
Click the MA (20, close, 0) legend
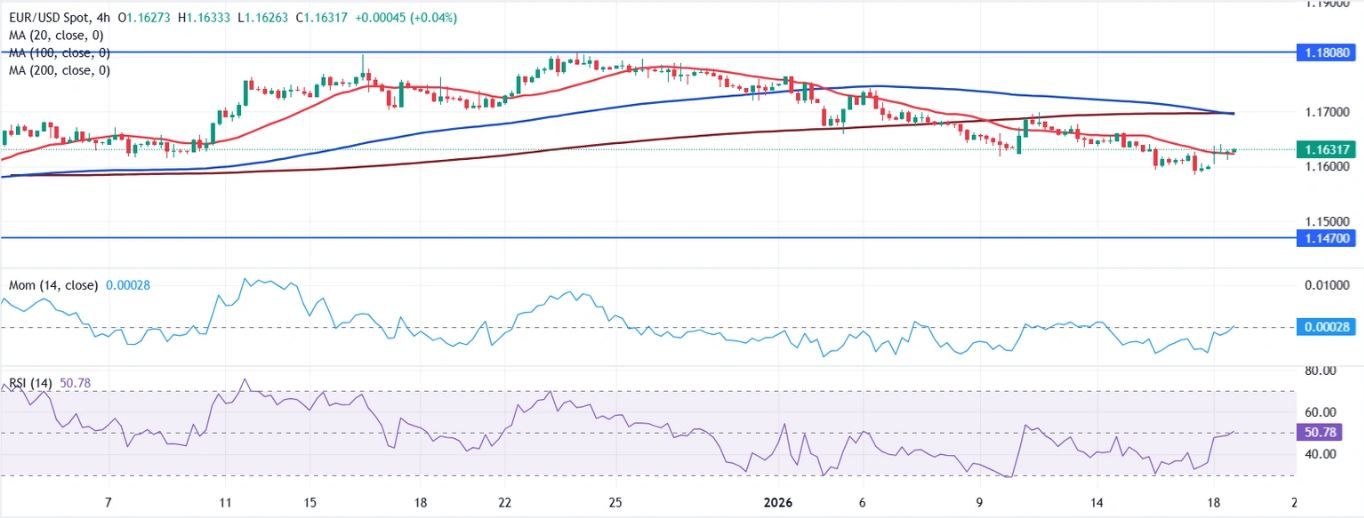[59, 35]
